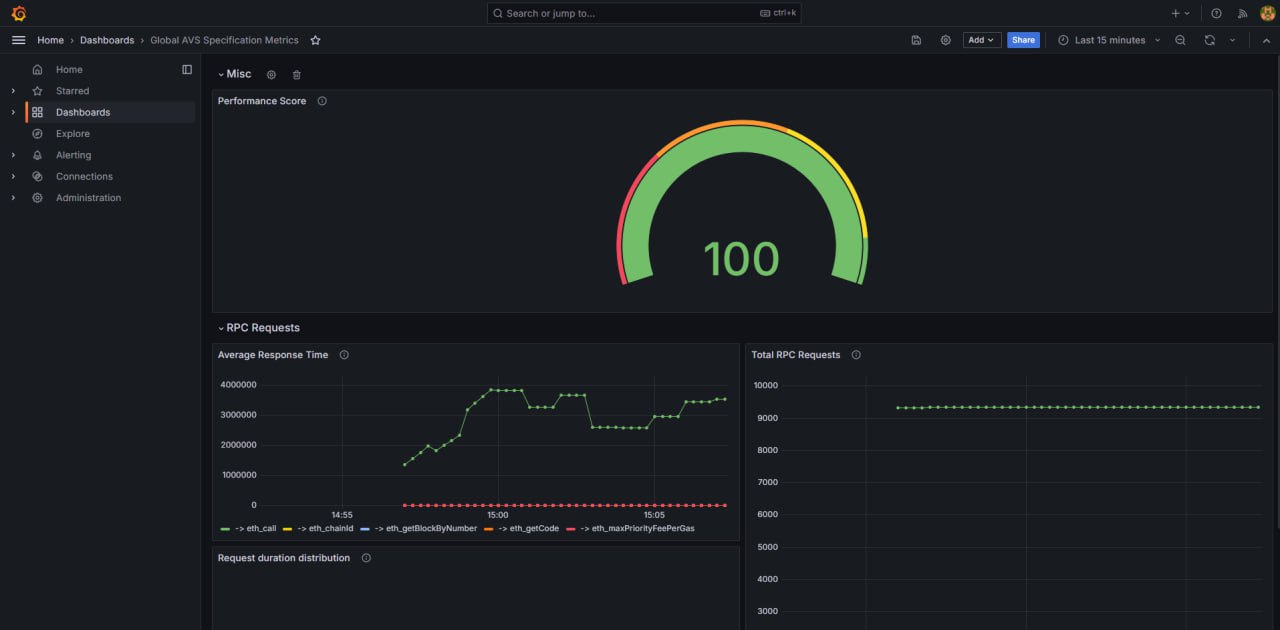1280x630 pixels.
Task: Delete the Misc row with trash icon
Action: (297, 75)
